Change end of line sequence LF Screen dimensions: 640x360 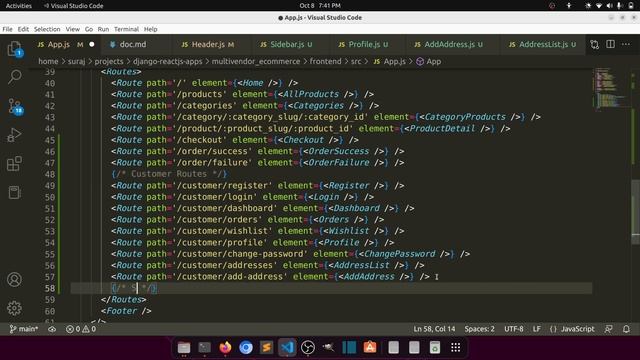coord(536,329)
